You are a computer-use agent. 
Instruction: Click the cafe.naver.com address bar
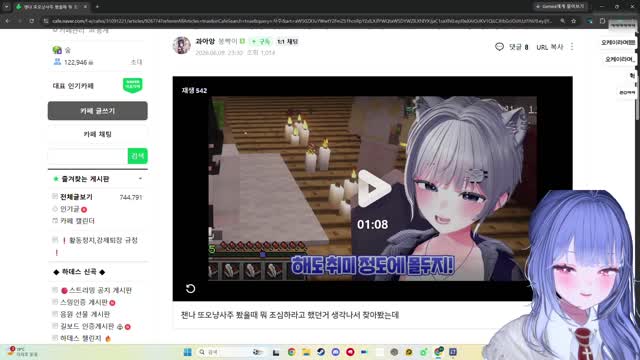302,21
